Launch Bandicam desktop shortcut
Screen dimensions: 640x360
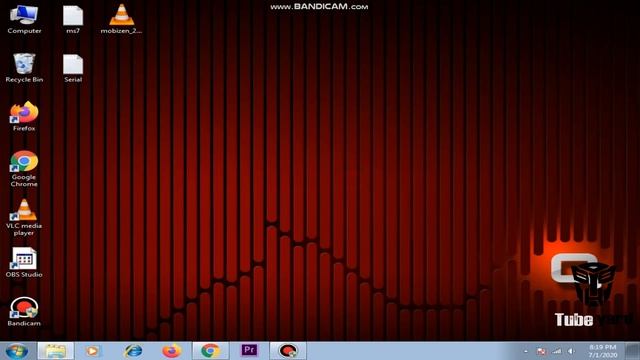tap(24, 311)
